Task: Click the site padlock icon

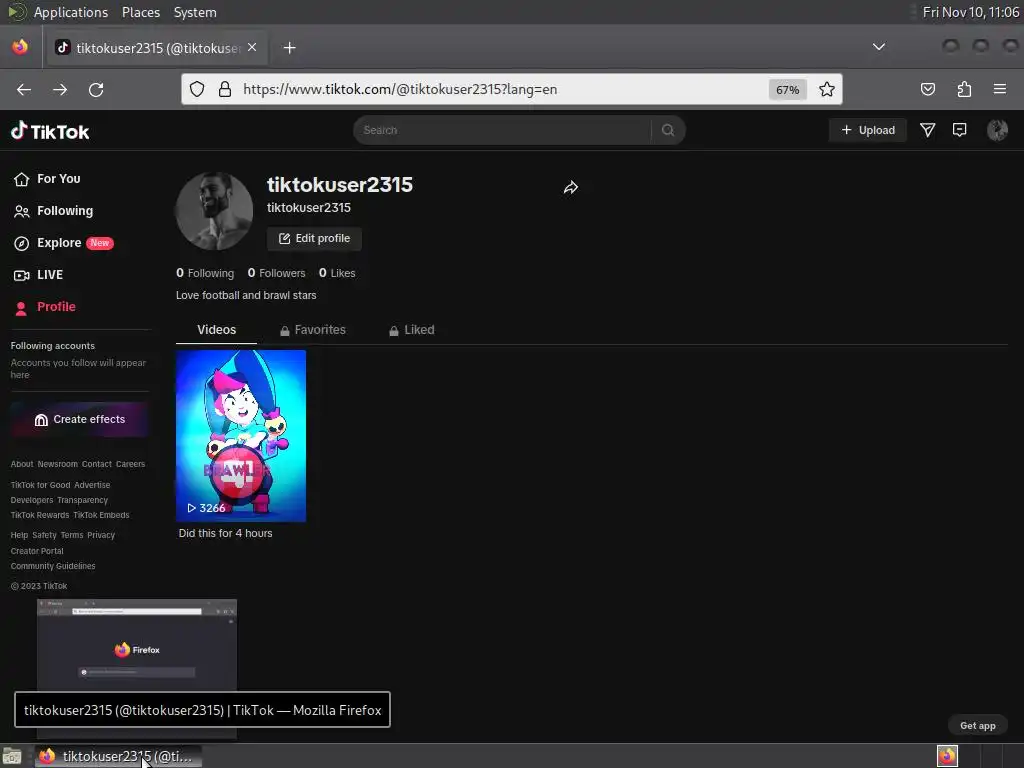Action: 225,89
